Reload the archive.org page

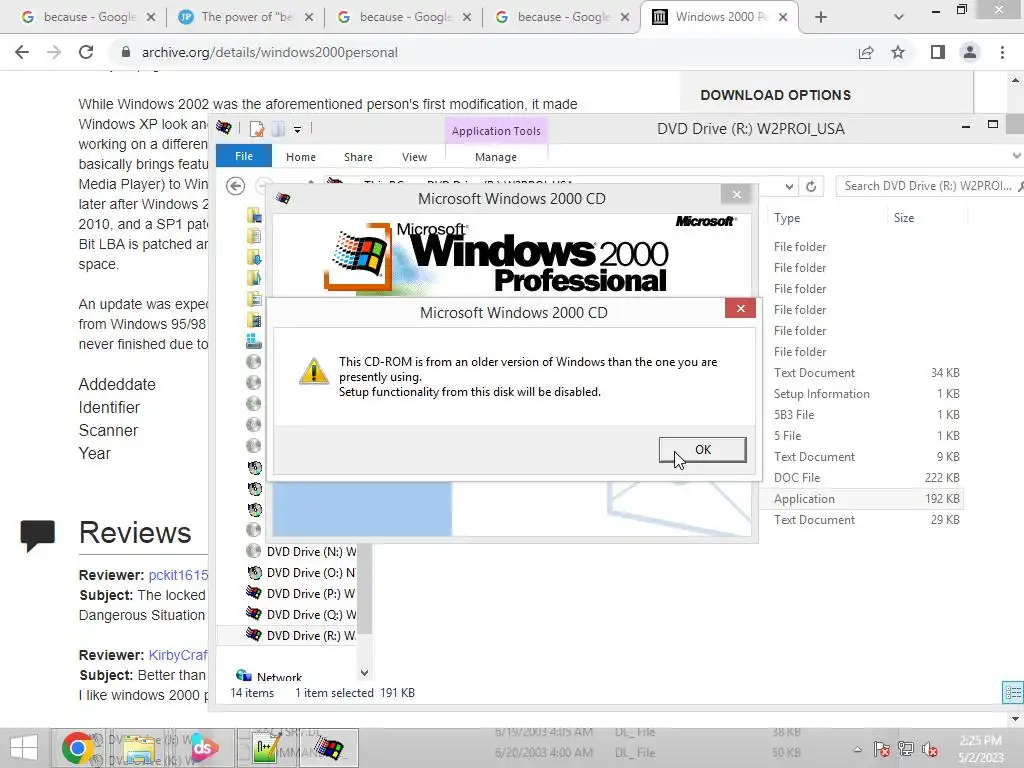[86, 52]
